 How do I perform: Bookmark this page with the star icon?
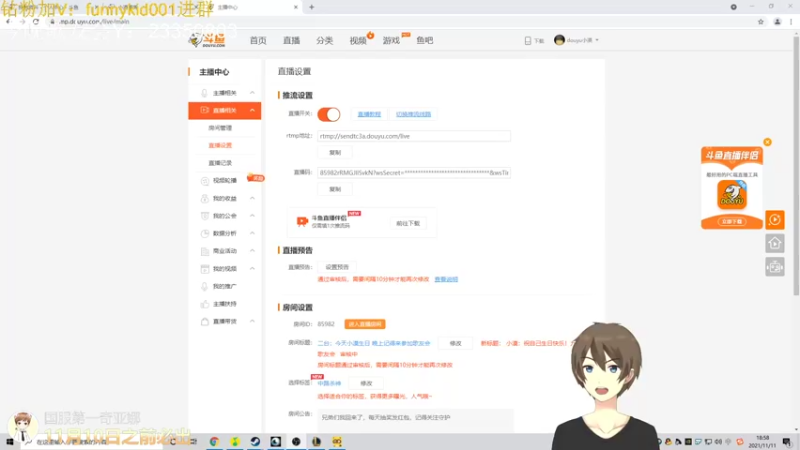coord(761,22)
